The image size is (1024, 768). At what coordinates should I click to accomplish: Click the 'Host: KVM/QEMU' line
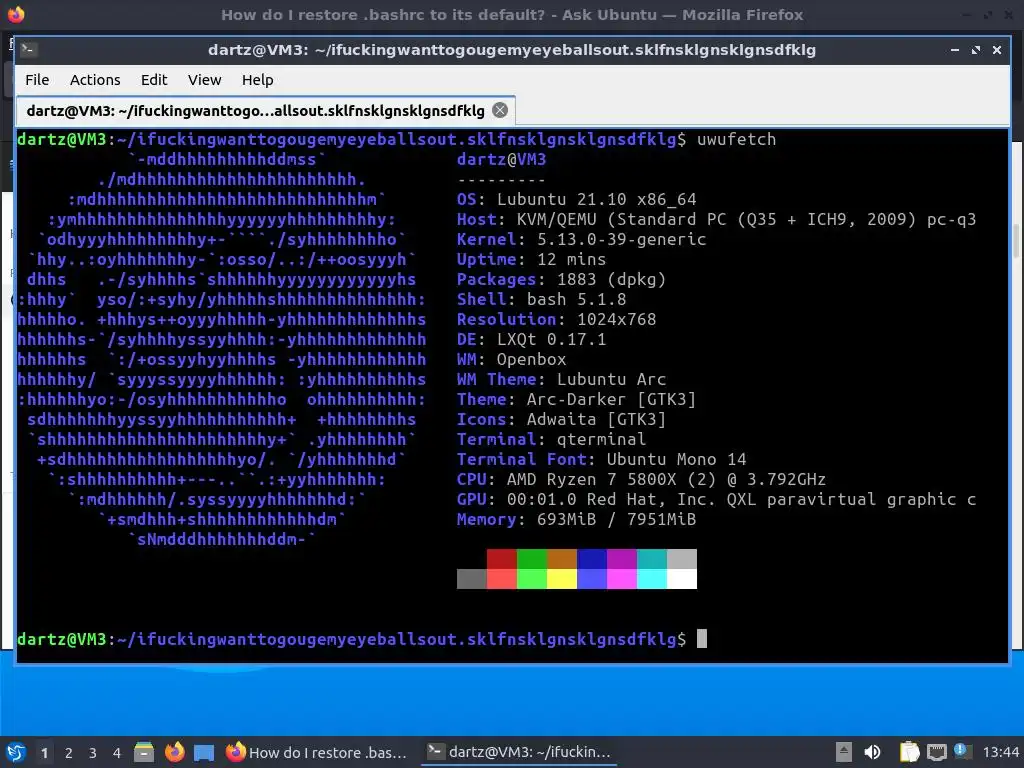coord(716,219)
